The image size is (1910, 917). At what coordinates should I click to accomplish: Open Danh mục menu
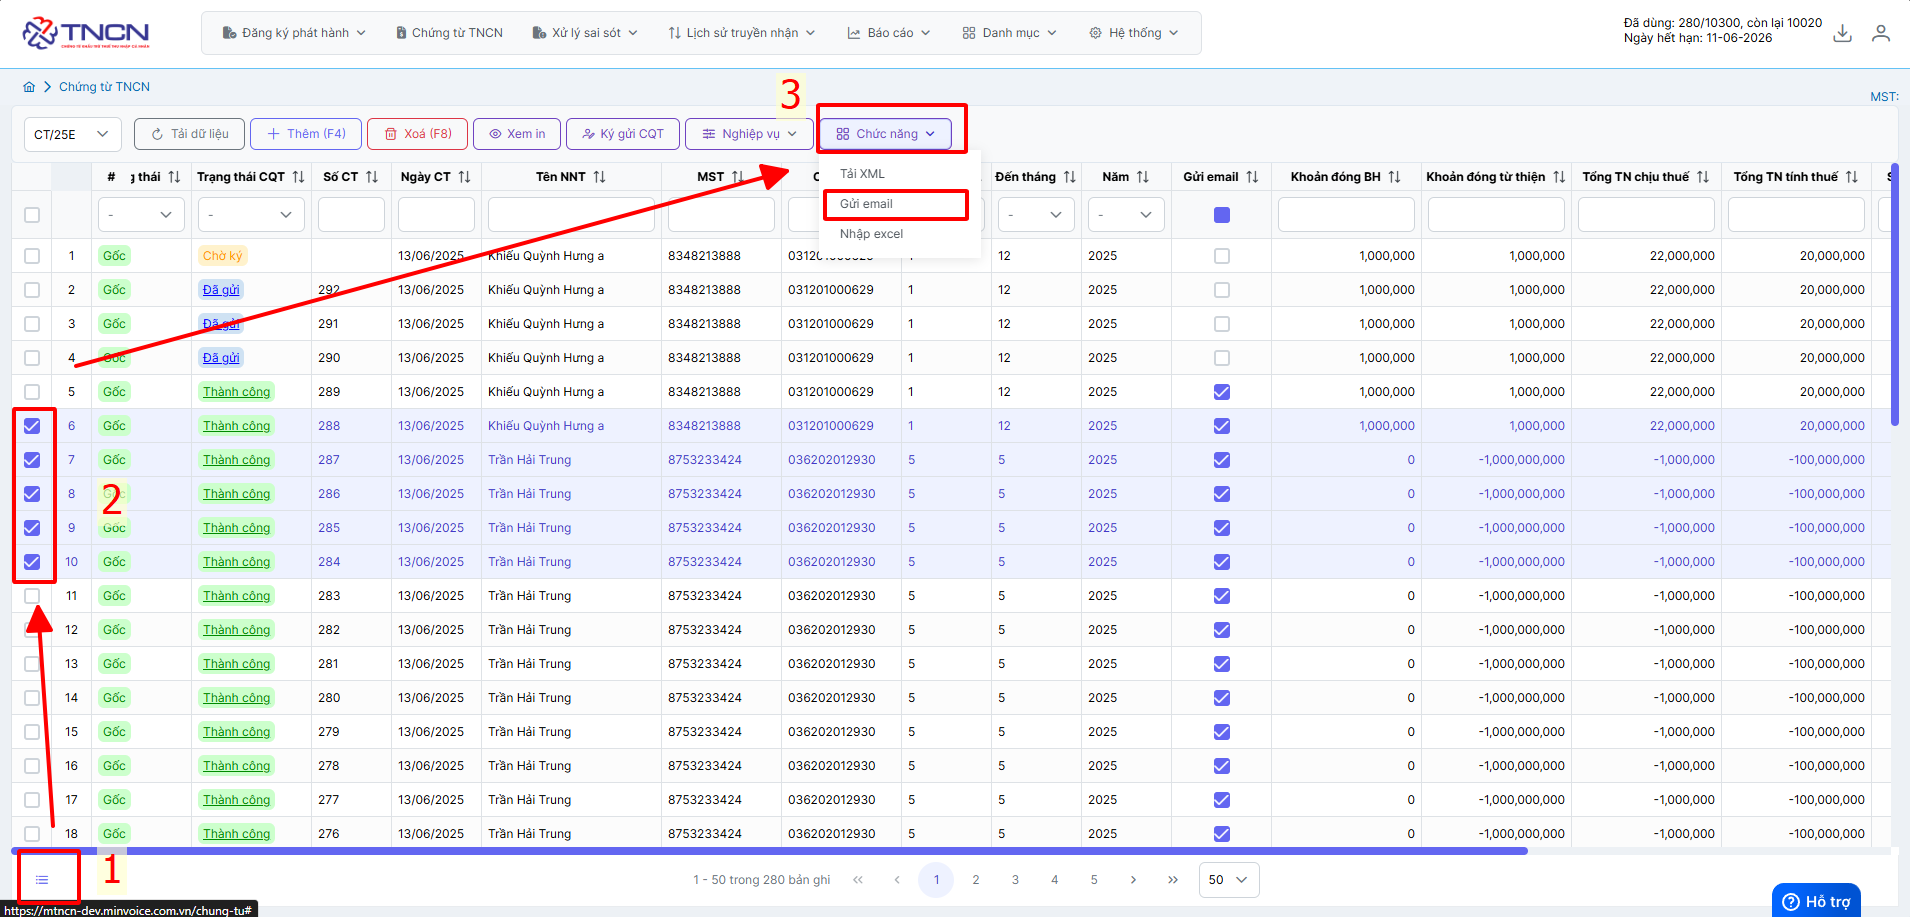pos(1009,33)
